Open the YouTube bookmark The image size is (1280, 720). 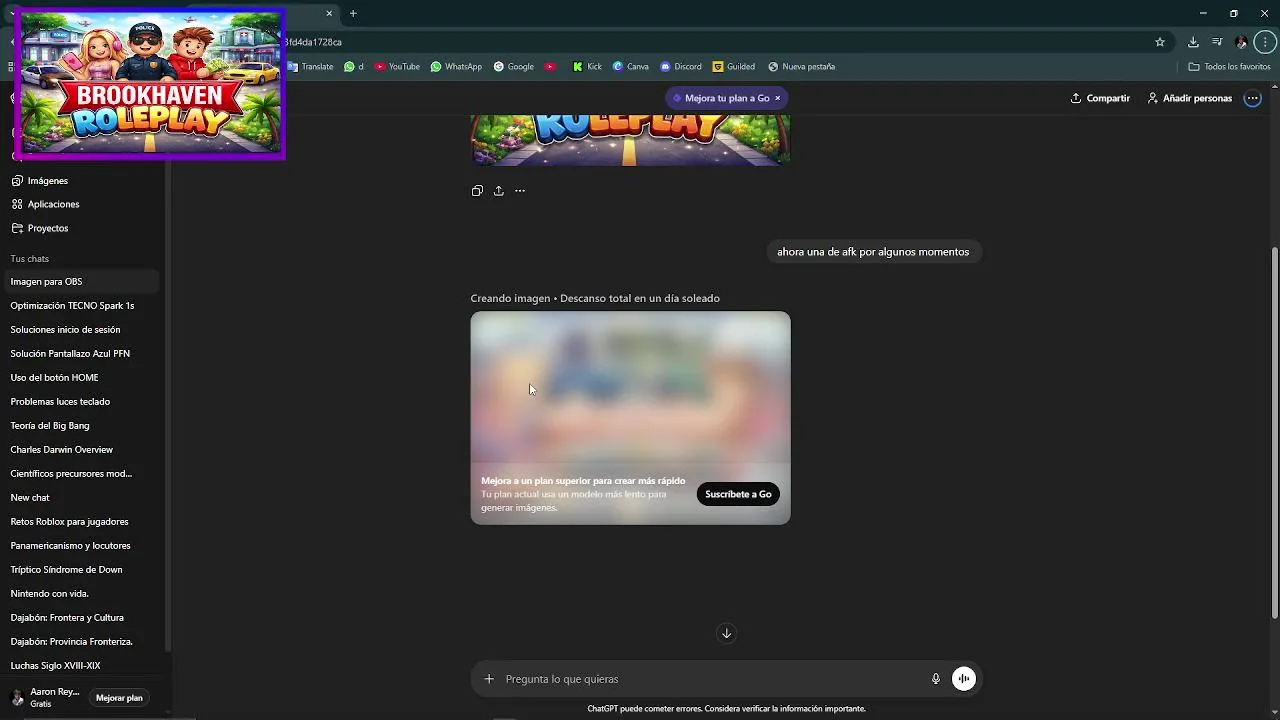point(397,67)
